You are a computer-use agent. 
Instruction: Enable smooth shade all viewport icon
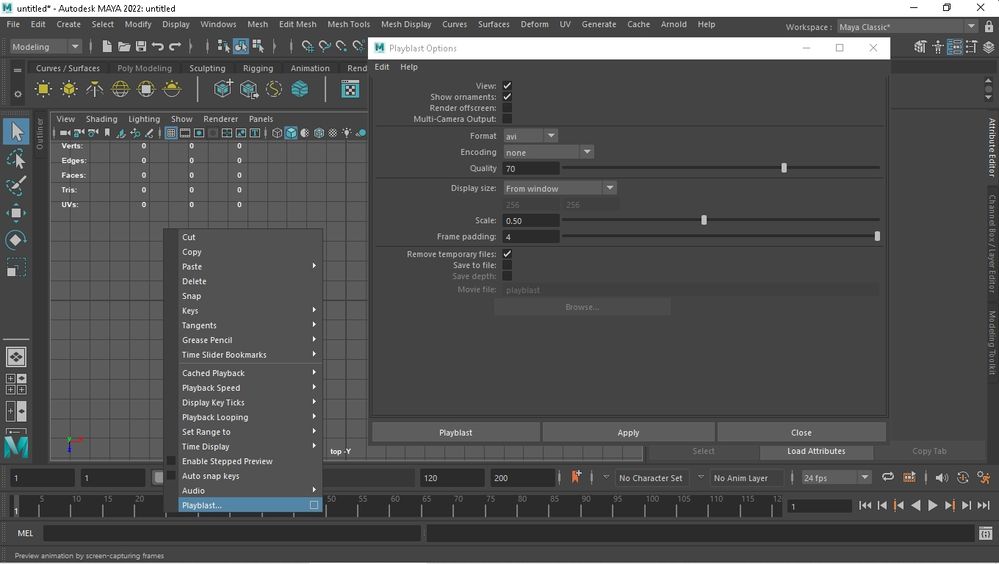pos(291,133)
